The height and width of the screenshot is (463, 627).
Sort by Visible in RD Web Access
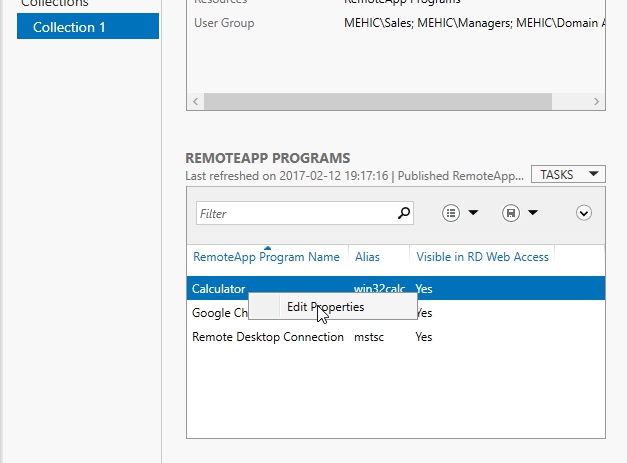482,257
